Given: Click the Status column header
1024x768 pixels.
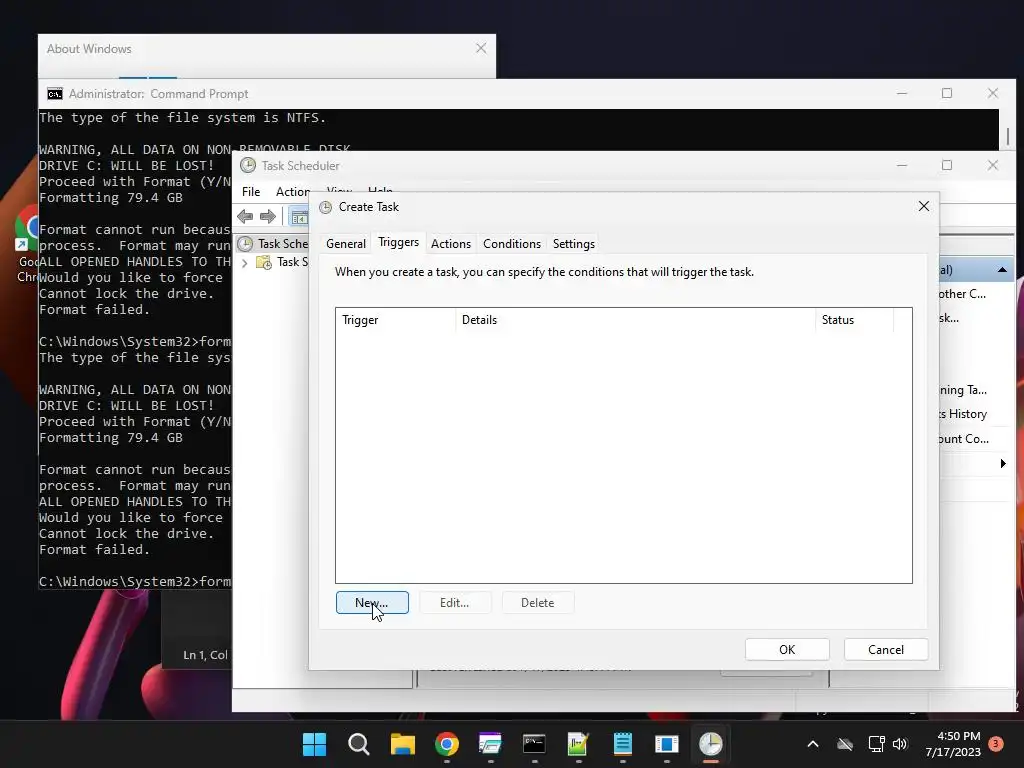Looking at the screenshot, I should point(854,320).
